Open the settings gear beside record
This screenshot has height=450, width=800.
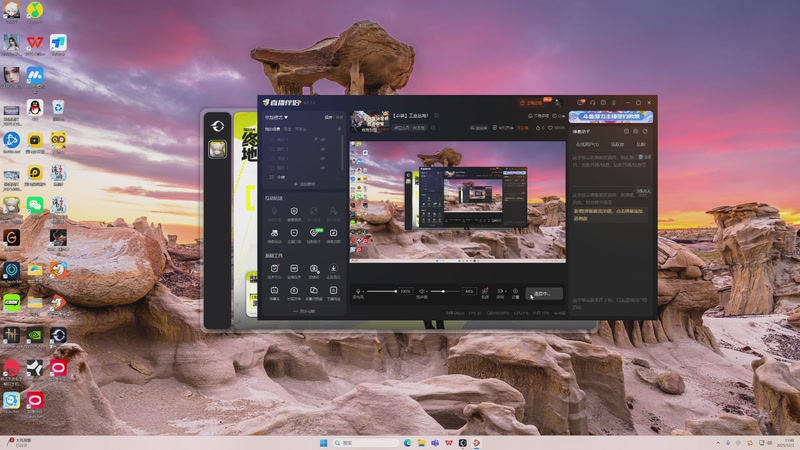[515, 292]
